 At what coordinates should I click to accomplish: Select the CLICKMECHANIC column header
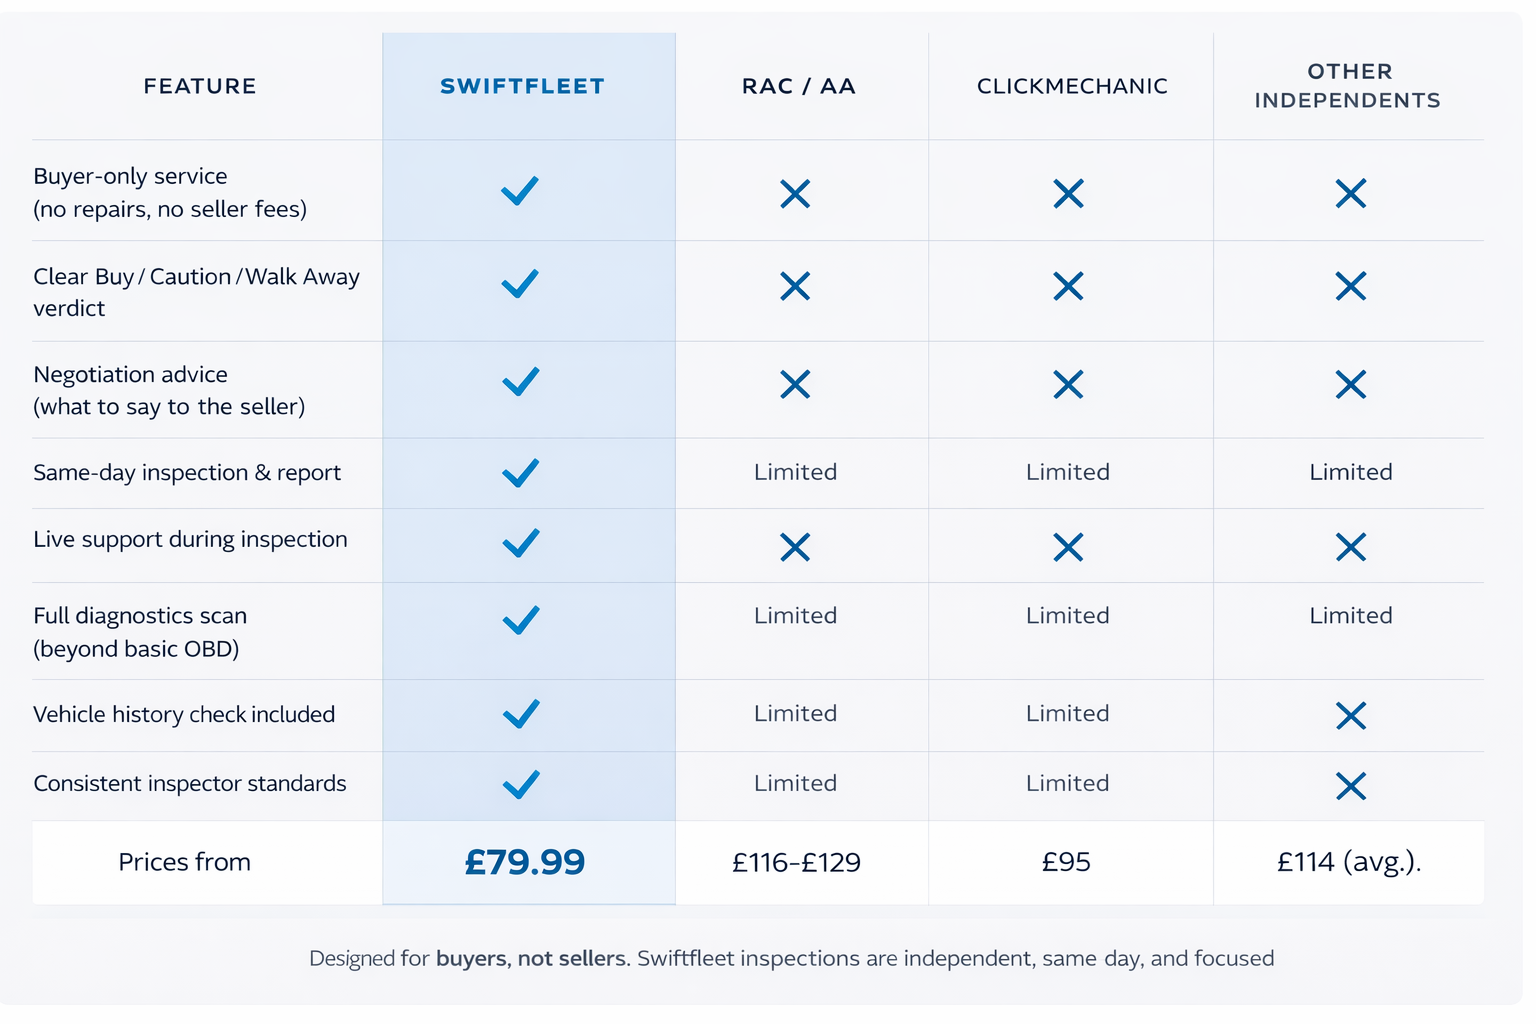coord(1072,87)
